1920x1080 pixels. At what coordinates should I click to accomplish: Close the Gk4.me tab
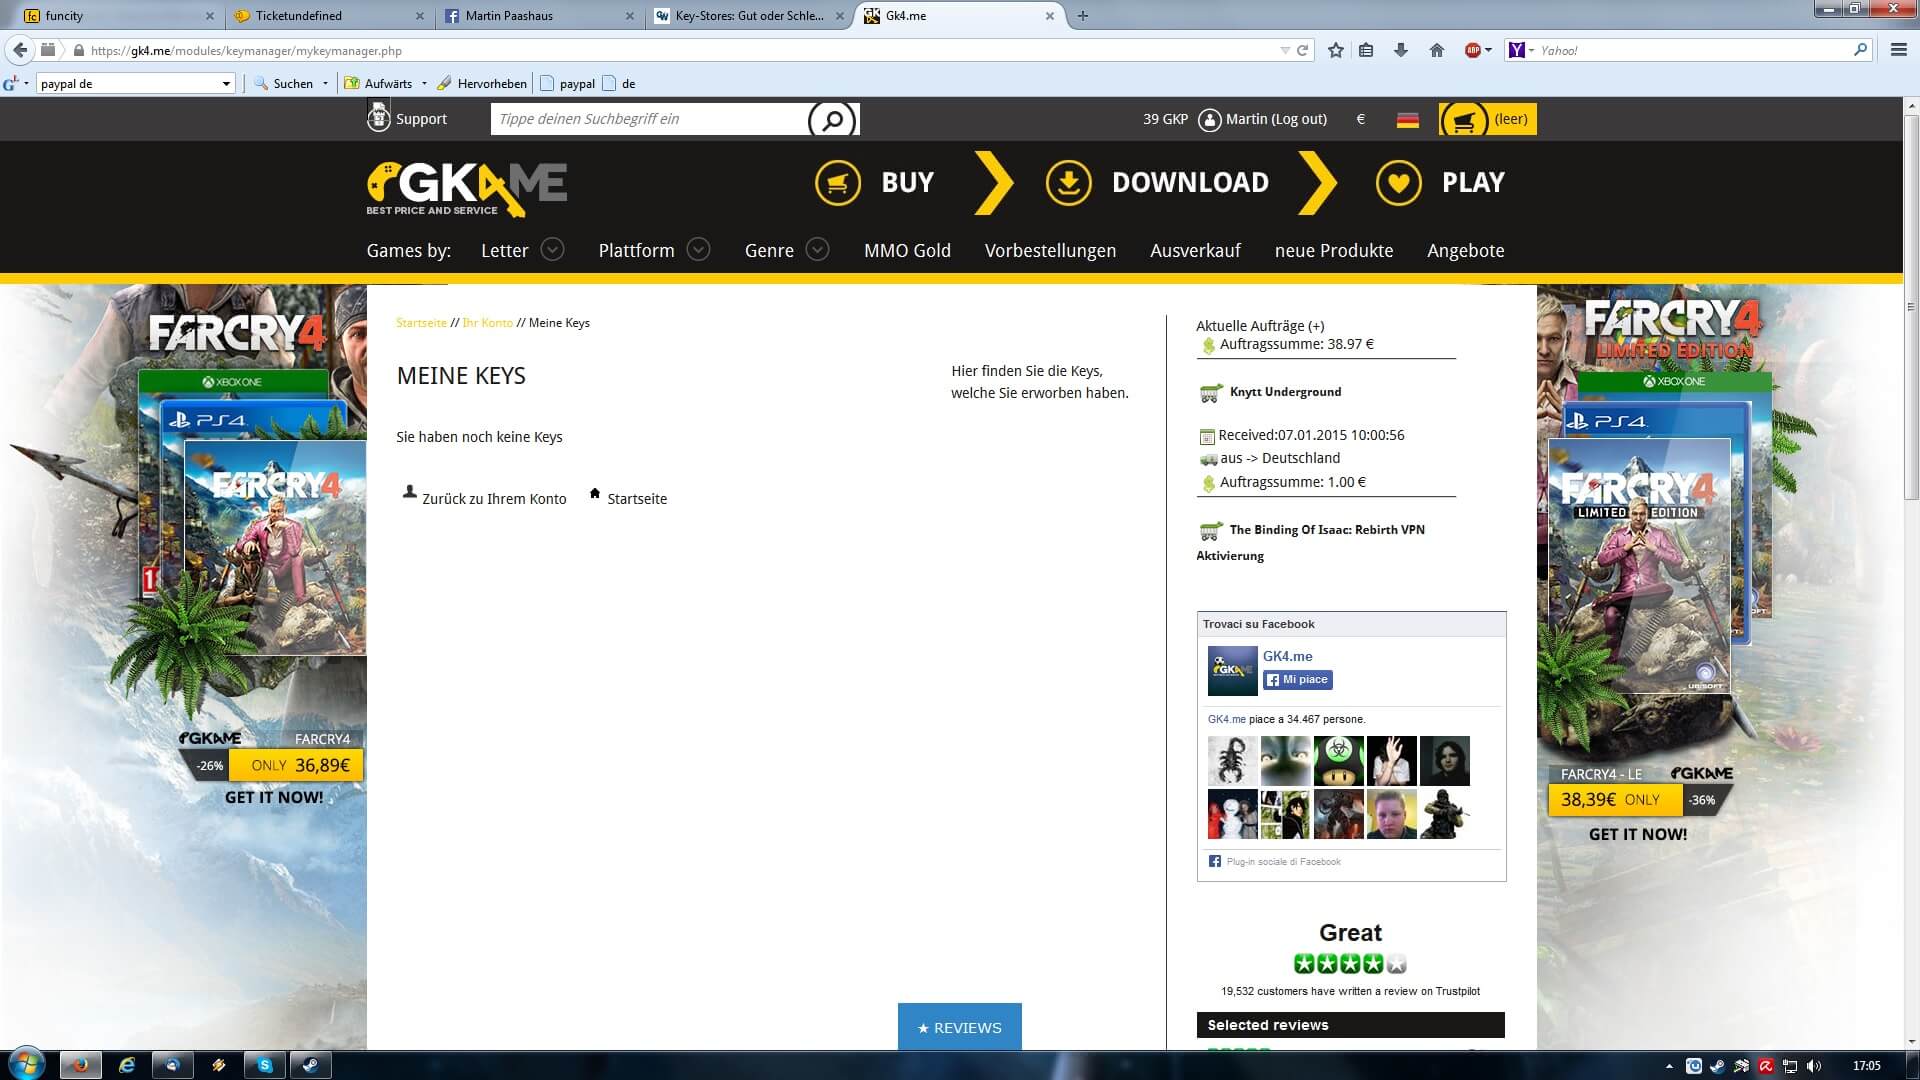1050,16
